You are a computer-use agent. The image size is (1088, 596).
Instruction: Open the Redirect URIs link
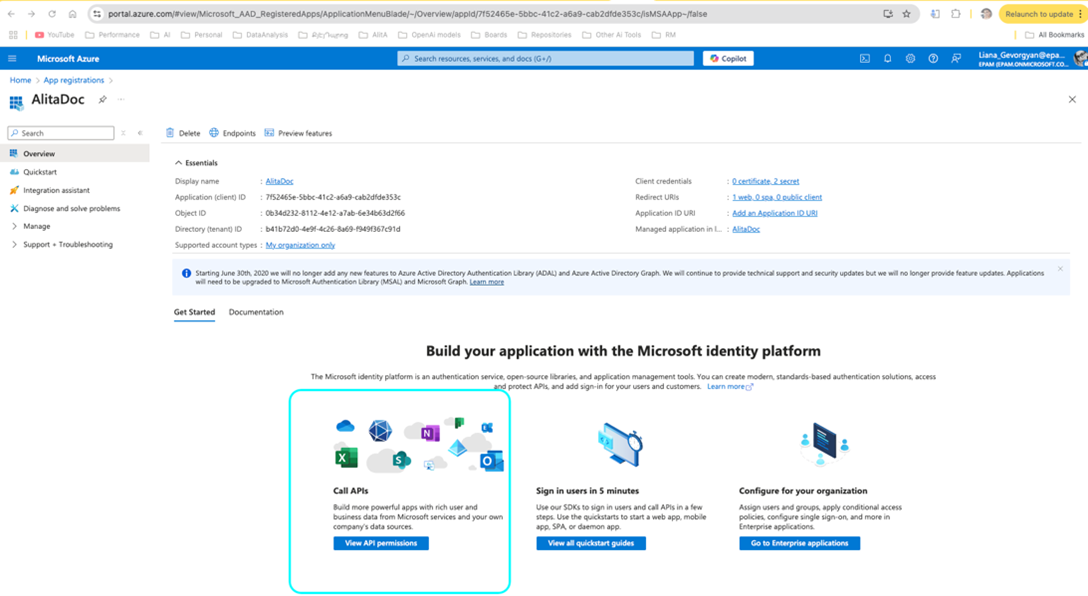(777, 197)
